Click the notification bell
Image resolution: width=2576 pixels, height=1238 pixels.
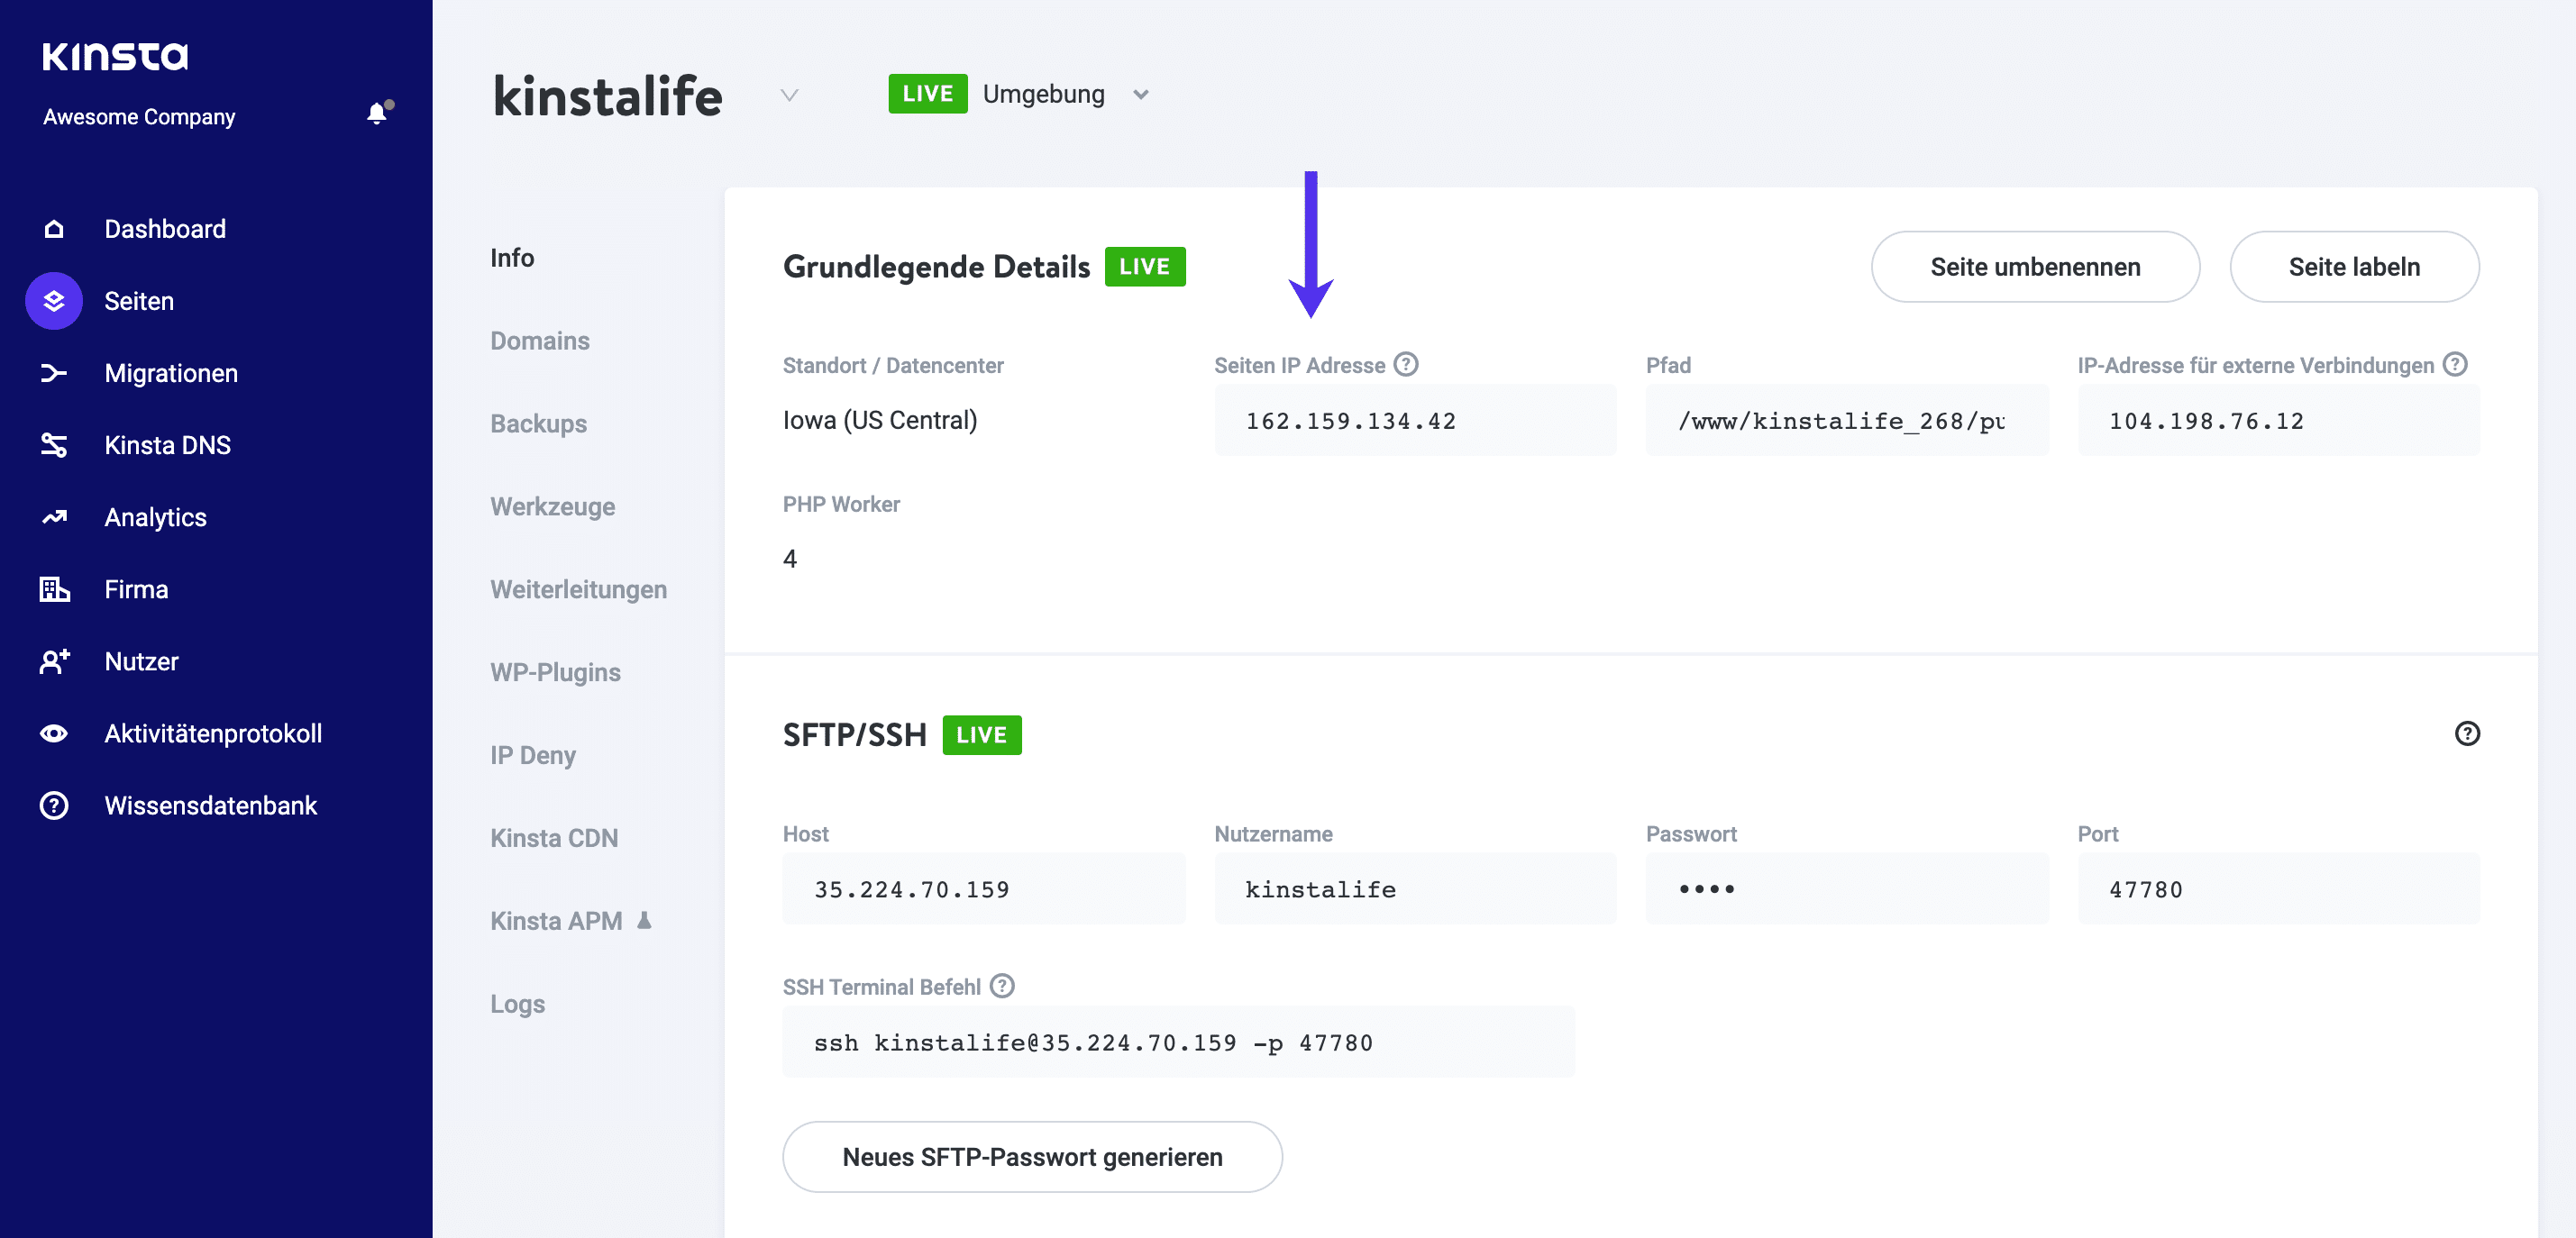pyautogui.click(x=377, y=113)
